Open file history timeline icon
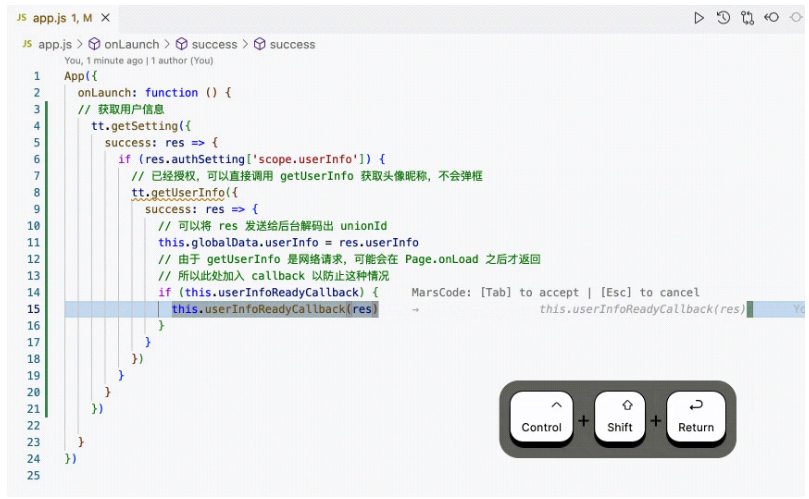Image resolution: width=809 pixels, height=499 pixels. click(x=723, y=18)
